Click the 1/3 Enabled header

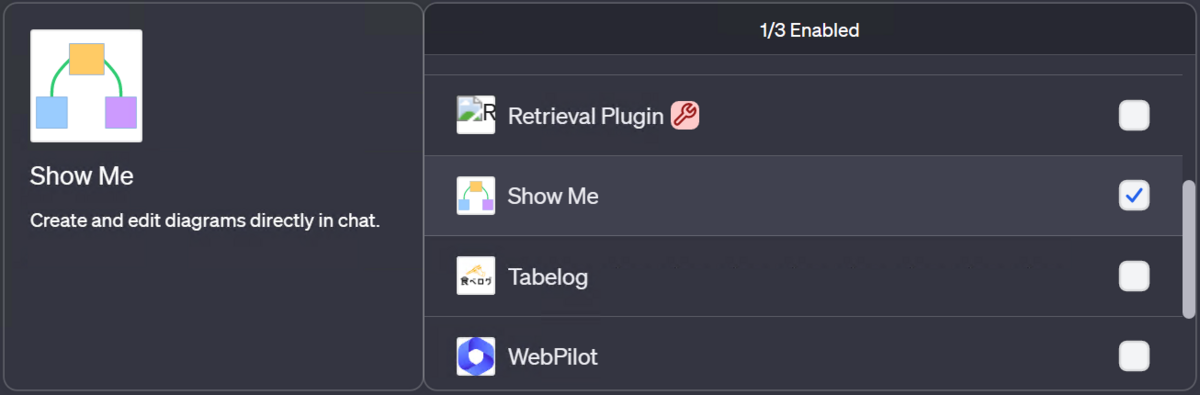809,30
